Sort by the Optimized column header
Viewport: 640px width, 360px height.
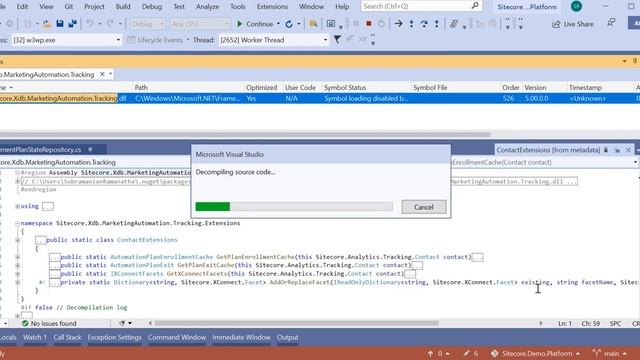[x=263, y=87]
